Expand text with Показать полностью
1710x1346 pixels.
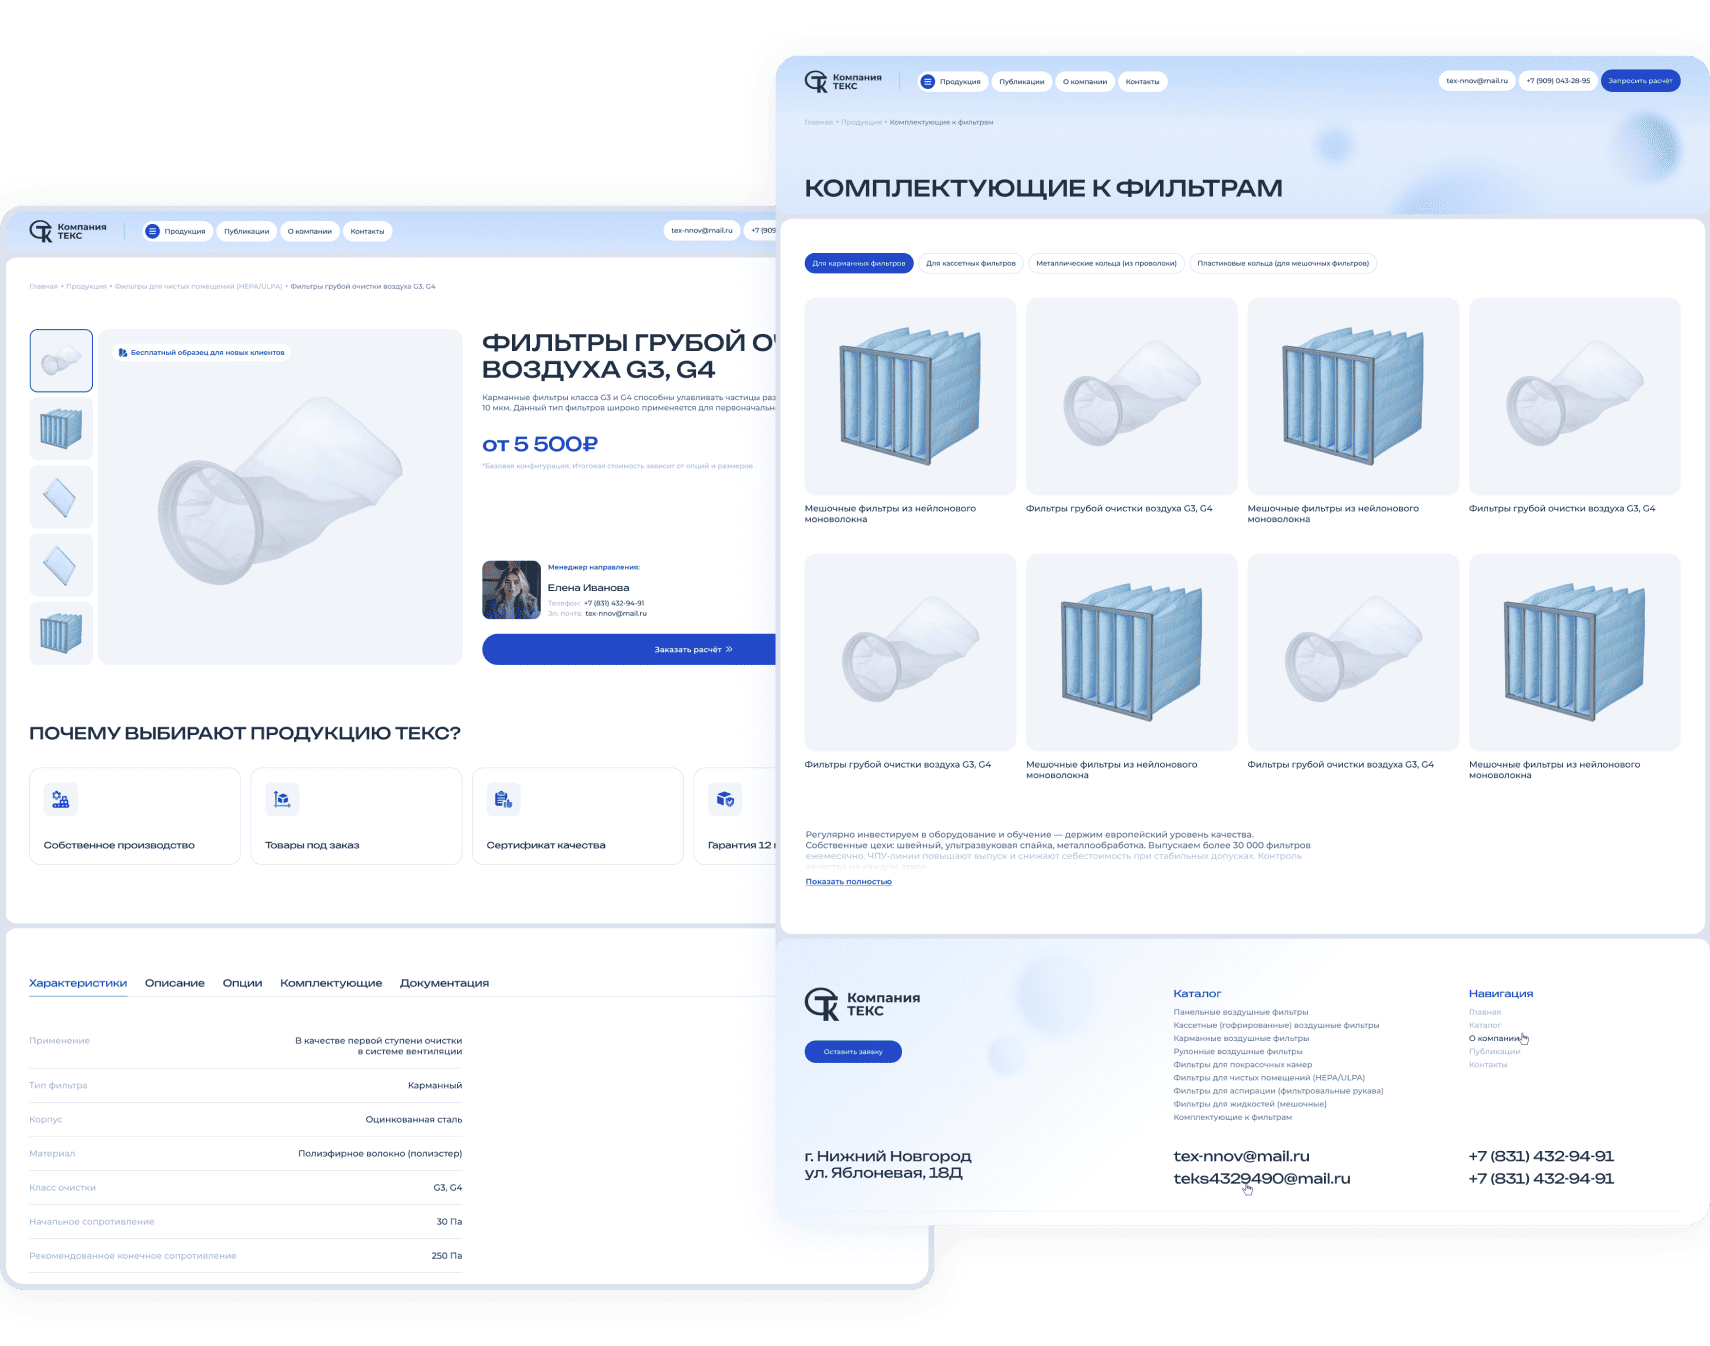pos(848,882)
